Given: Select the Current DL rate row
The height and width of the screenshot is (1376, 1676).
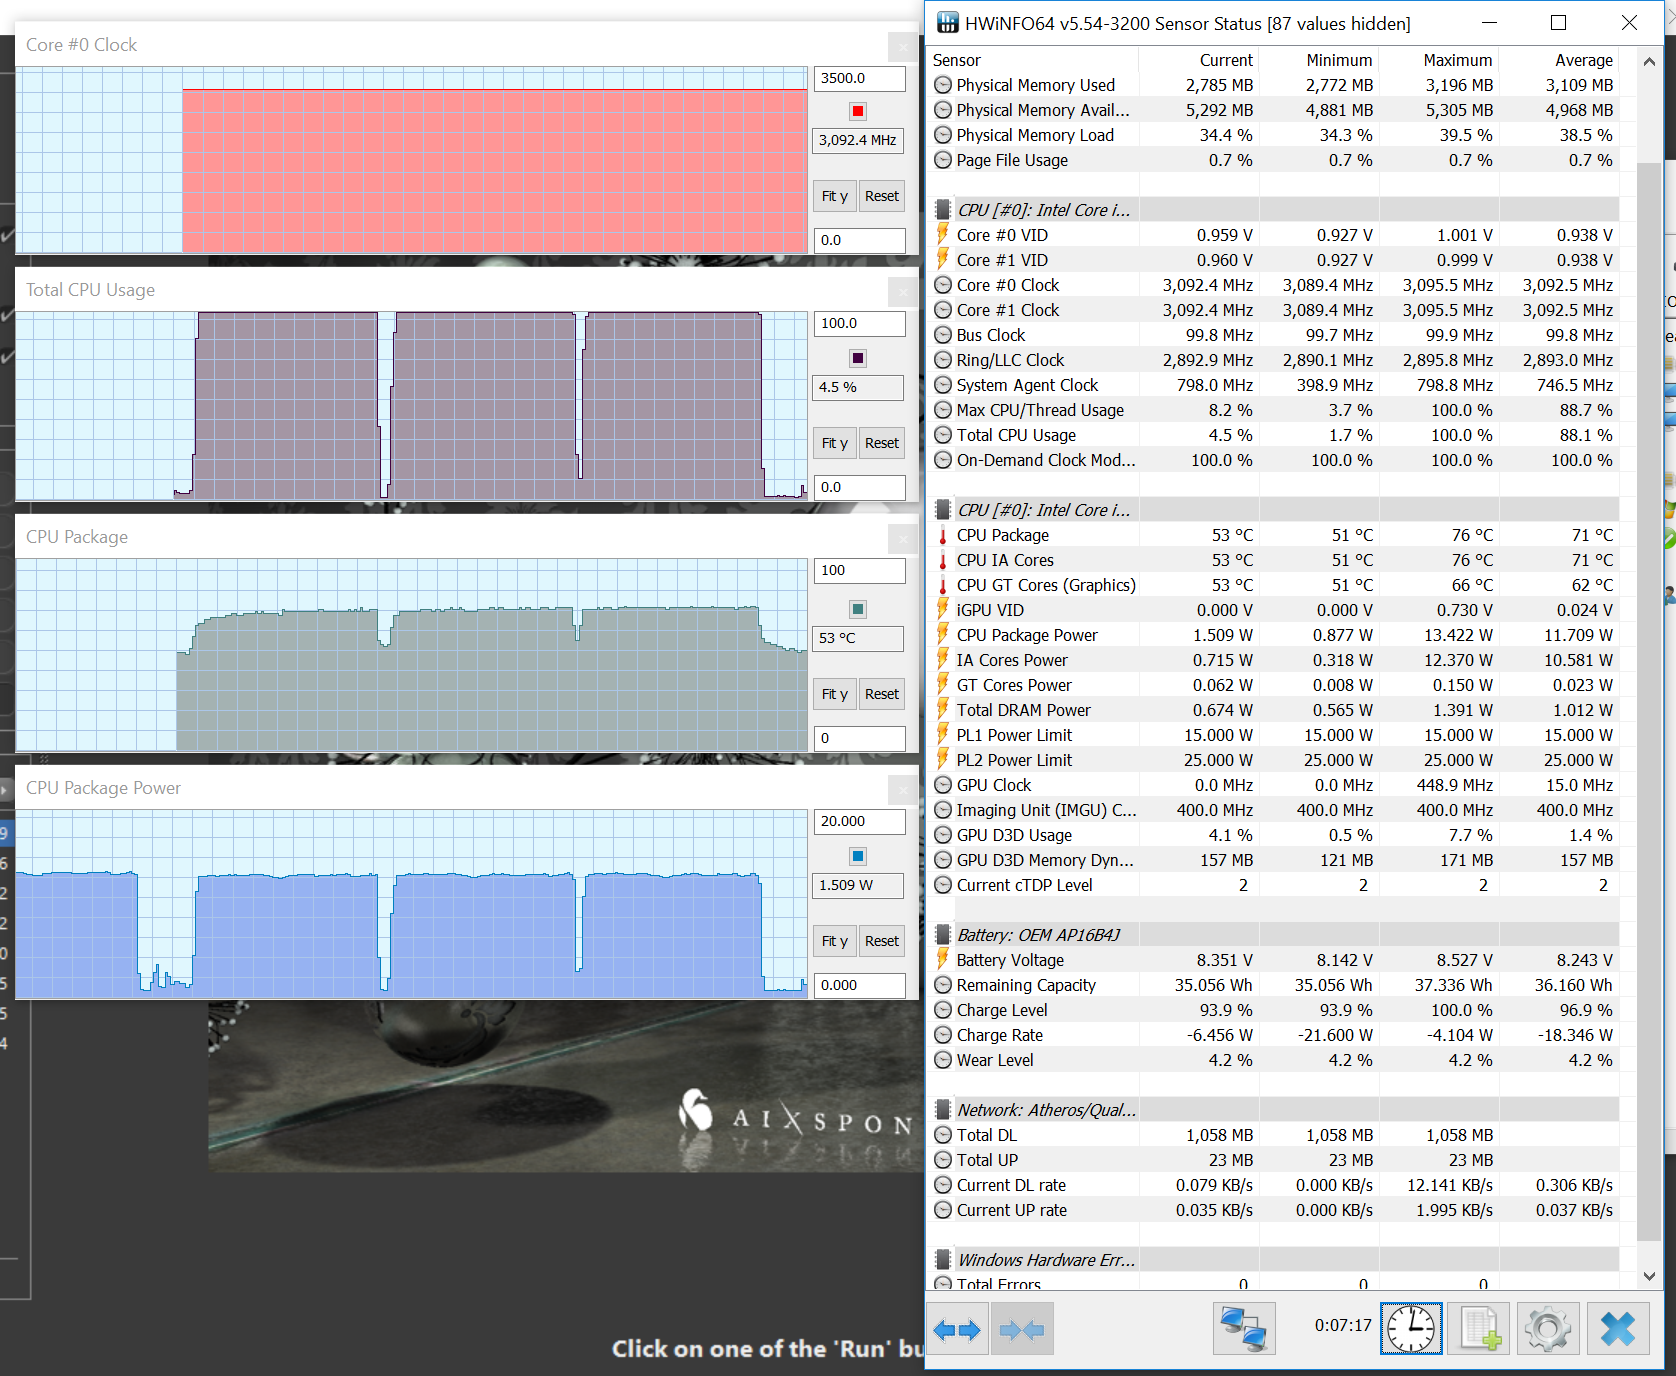Looking at the screenshot, I should tap(1274, 1185).
